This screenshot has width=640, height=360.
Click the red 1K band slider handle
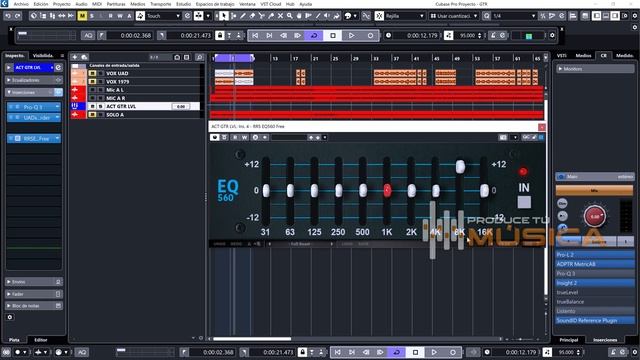[387, 190]
